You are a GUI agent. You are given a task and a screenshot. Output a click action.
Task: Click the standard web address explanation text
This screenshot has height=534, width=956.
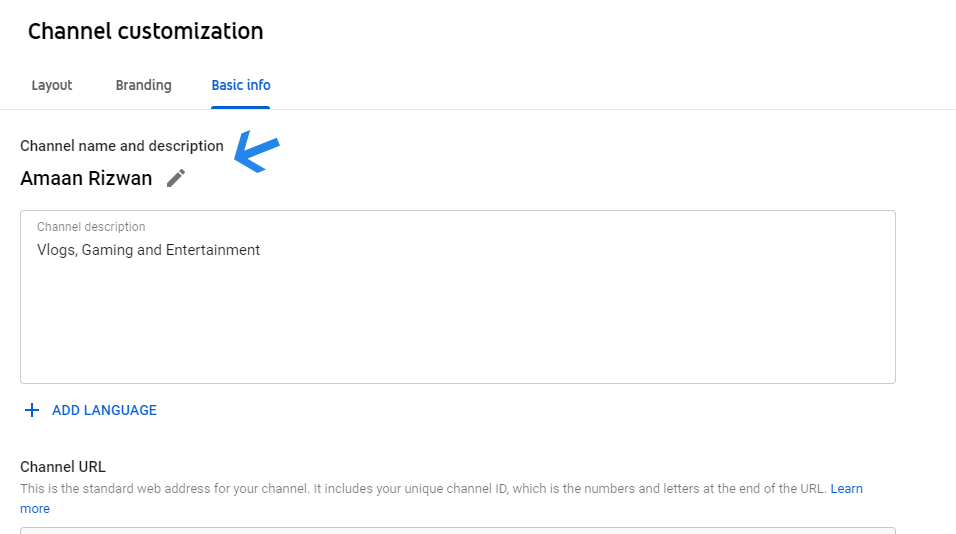(423, 489)
